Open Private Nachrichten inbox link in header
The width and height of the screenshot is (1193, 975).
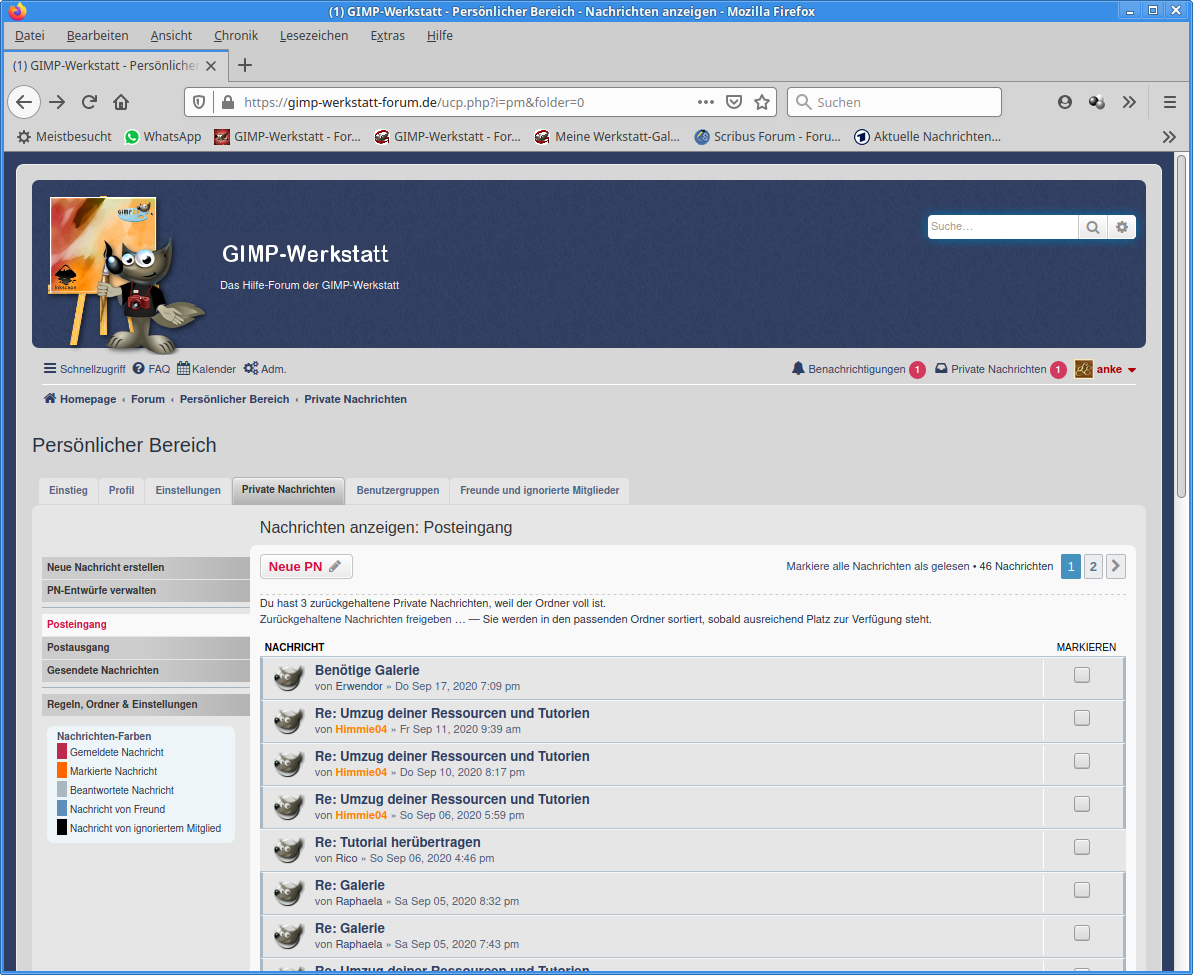tap(1000, 369)
